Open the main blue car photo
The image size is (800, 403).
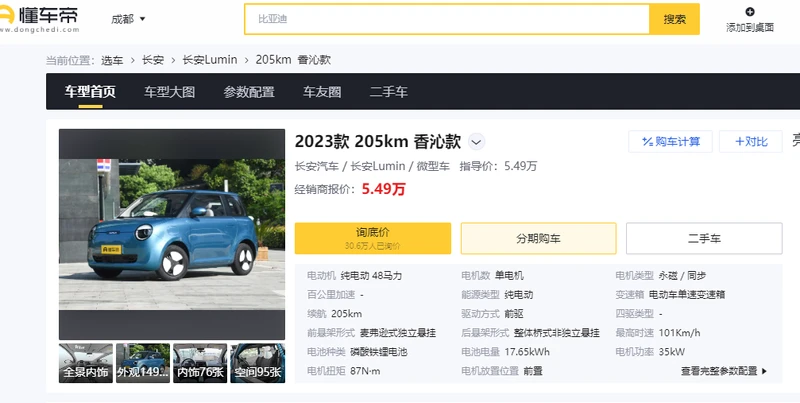tap(172, 234)
